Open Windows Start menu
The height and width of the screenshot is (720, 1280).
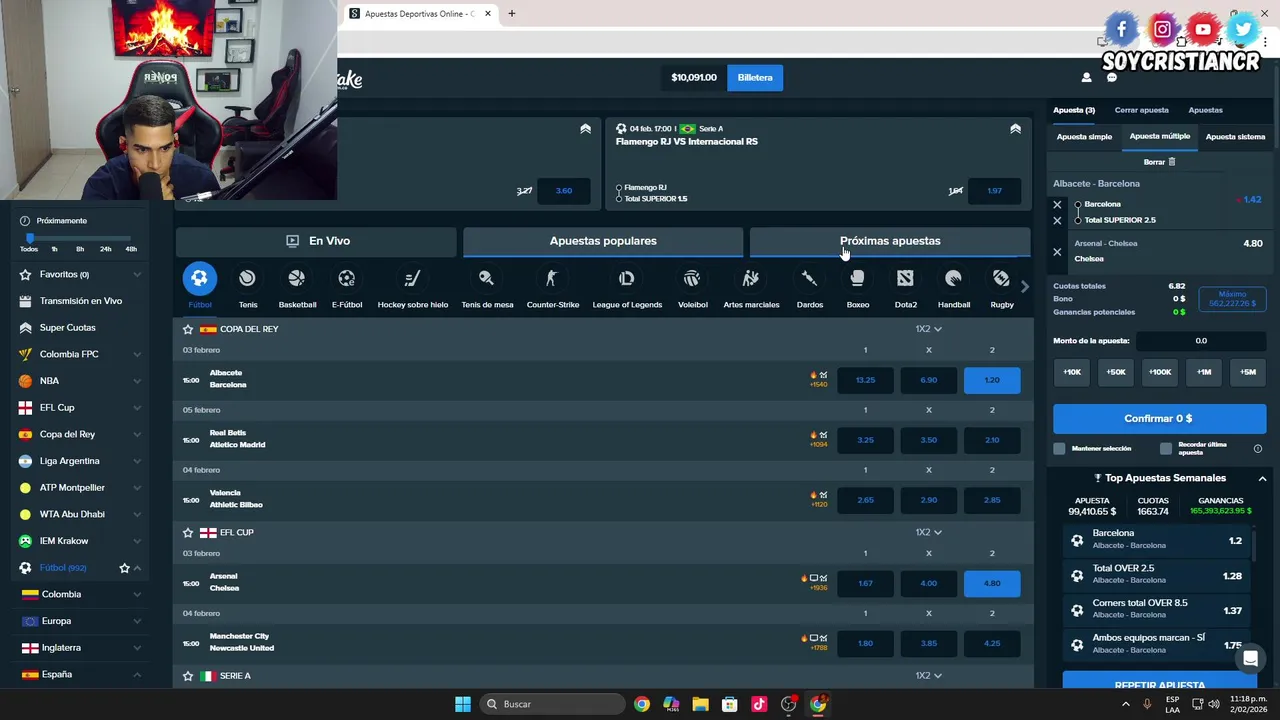click(x=462, y=704)
